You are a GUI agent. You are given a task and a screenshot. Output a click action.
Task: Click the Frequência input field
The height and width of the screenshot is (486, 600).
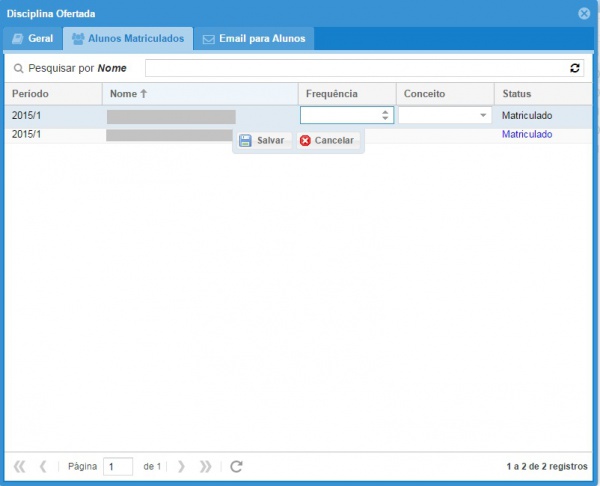(340, 115)
